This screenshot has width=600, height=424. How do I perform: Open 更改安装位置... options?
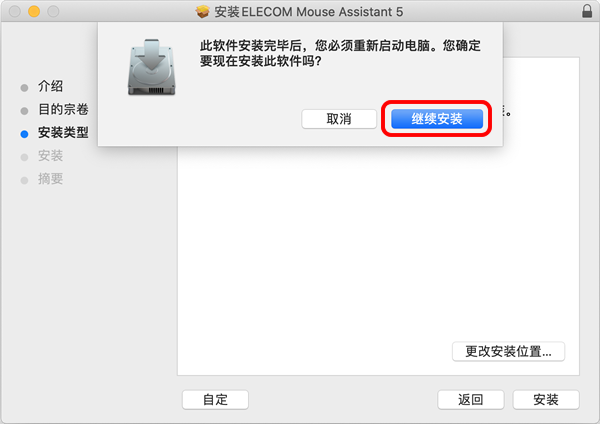coord(508,351)
